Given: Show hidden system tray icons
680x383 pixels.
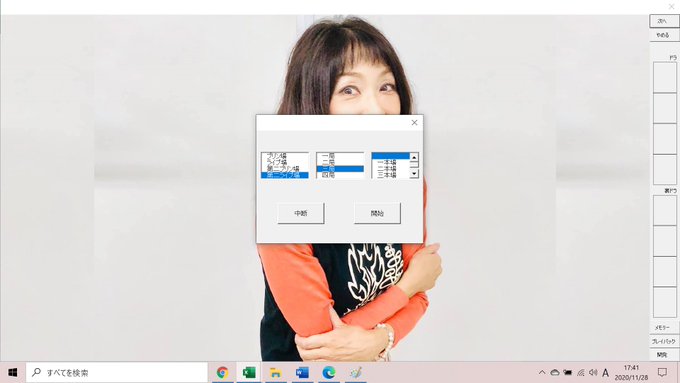Looking at the screenshot, I should coord(542,373).
